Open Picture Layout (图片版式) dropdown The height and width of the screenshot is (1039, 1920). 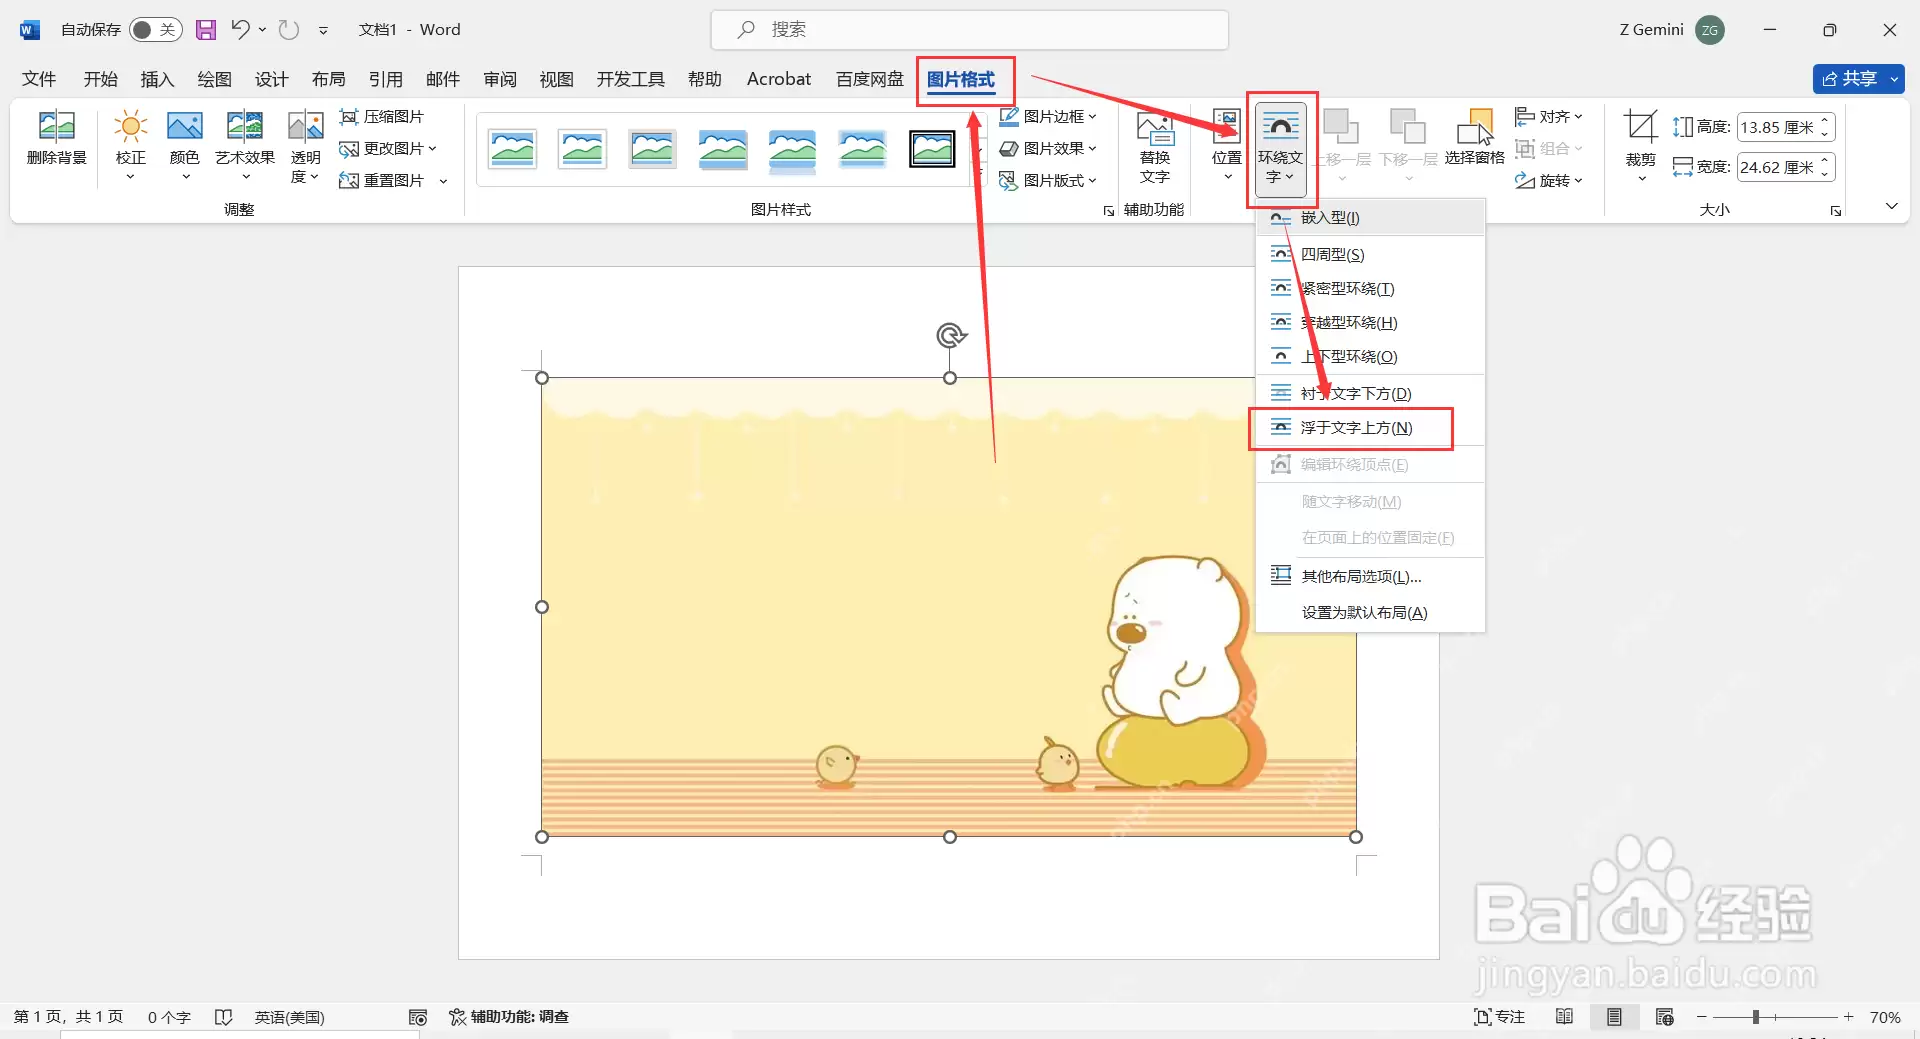(1048, 181)
